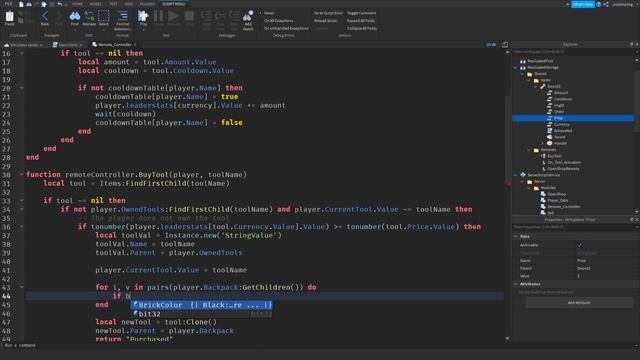Click the new file icon in the quick access bar
Image resolution: width=640 pixels, height=360 pixels.
tap(21, 4)
